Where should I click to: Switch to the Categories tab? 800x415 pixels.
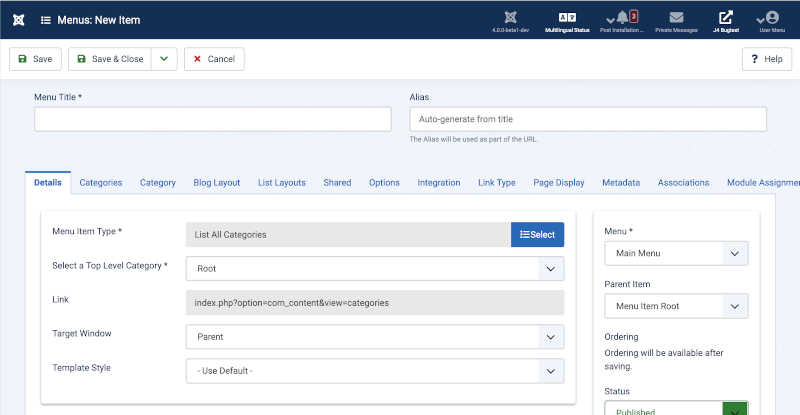(101, 183)
